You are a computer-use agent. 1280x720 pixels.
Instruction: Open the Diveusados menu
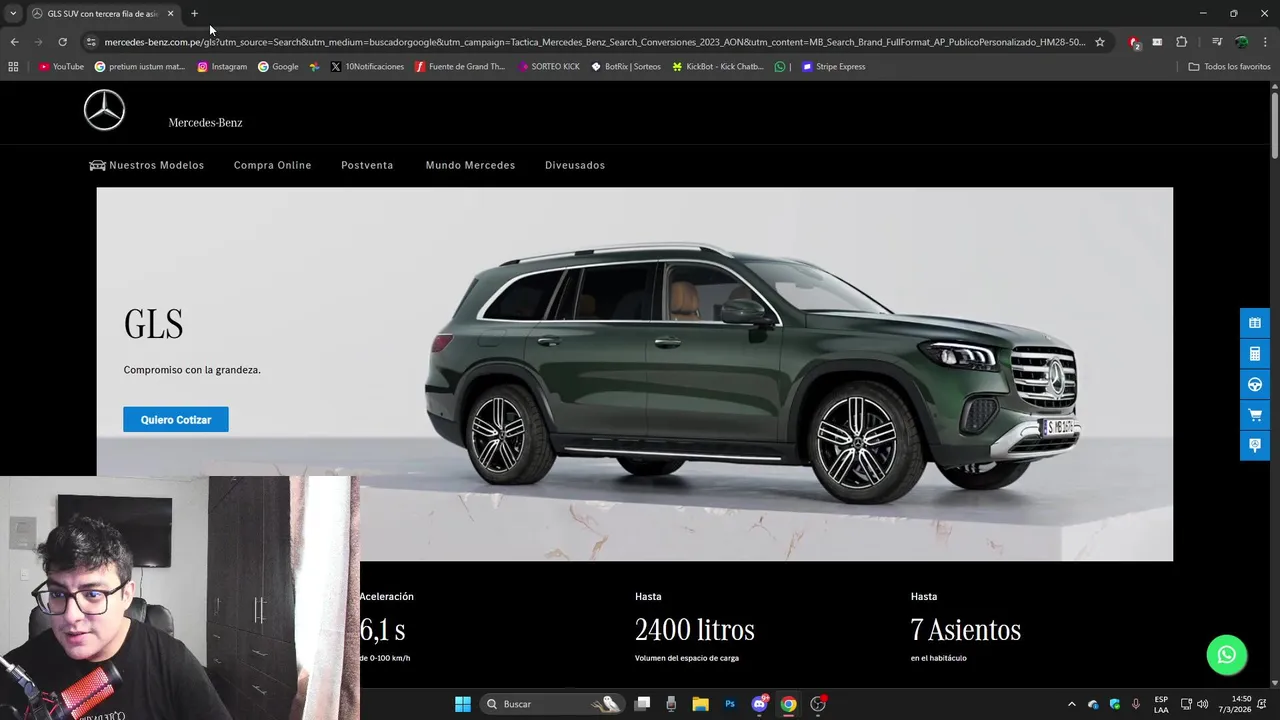click(x=575, y=165)
